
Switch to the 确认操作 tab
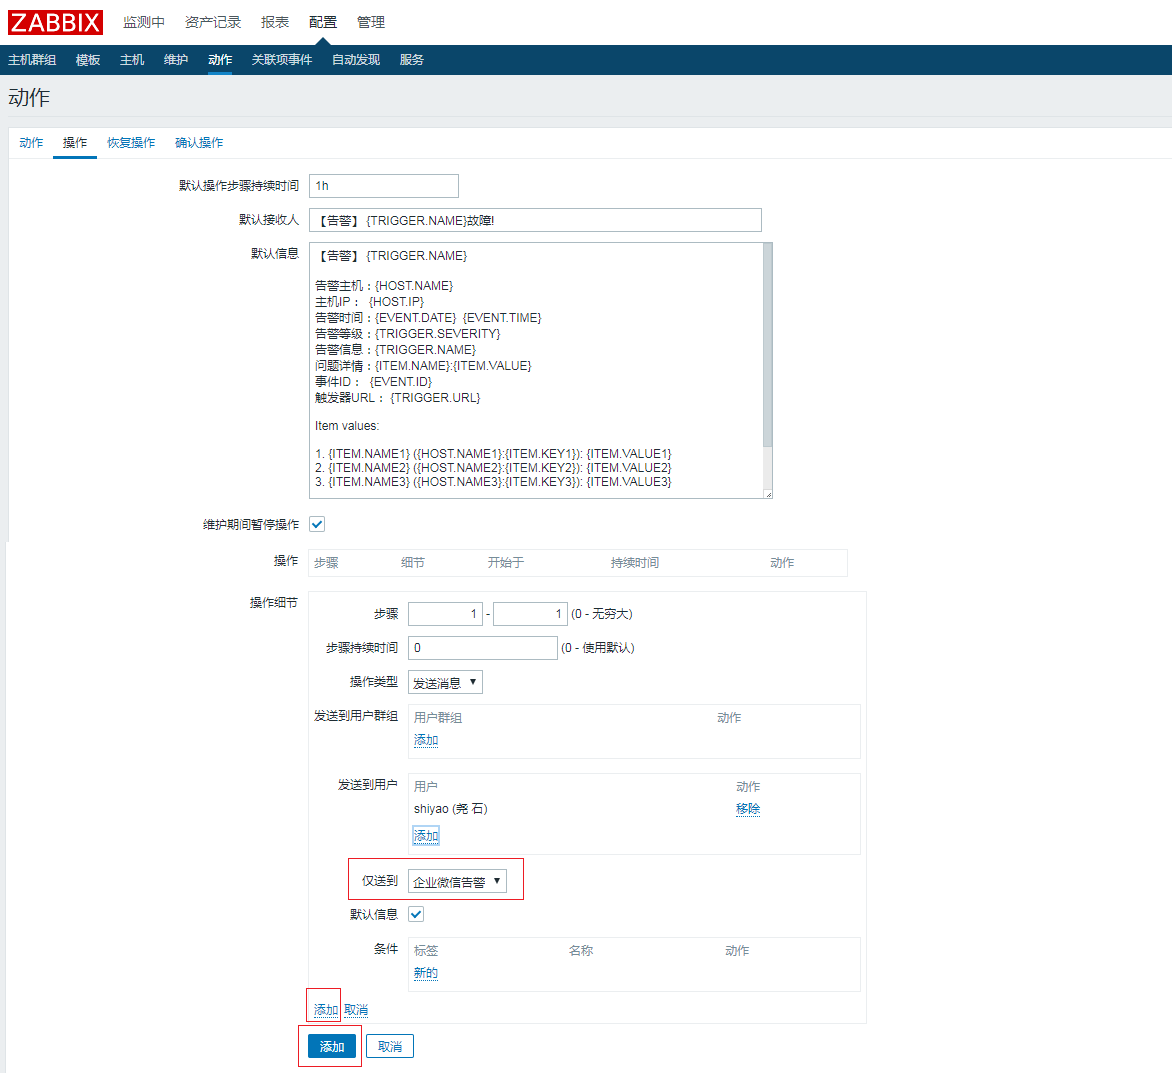(x=199, y=143)
